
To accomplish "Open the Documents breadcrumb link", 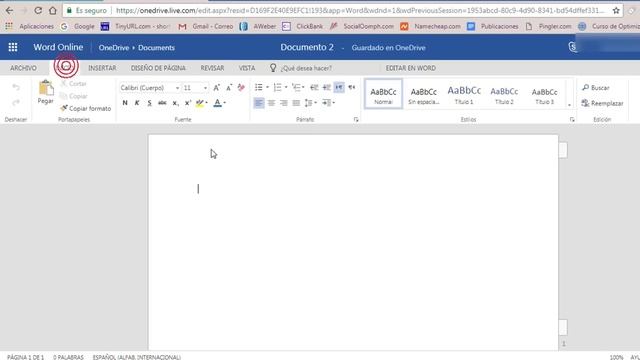I will tap(156, 48).
